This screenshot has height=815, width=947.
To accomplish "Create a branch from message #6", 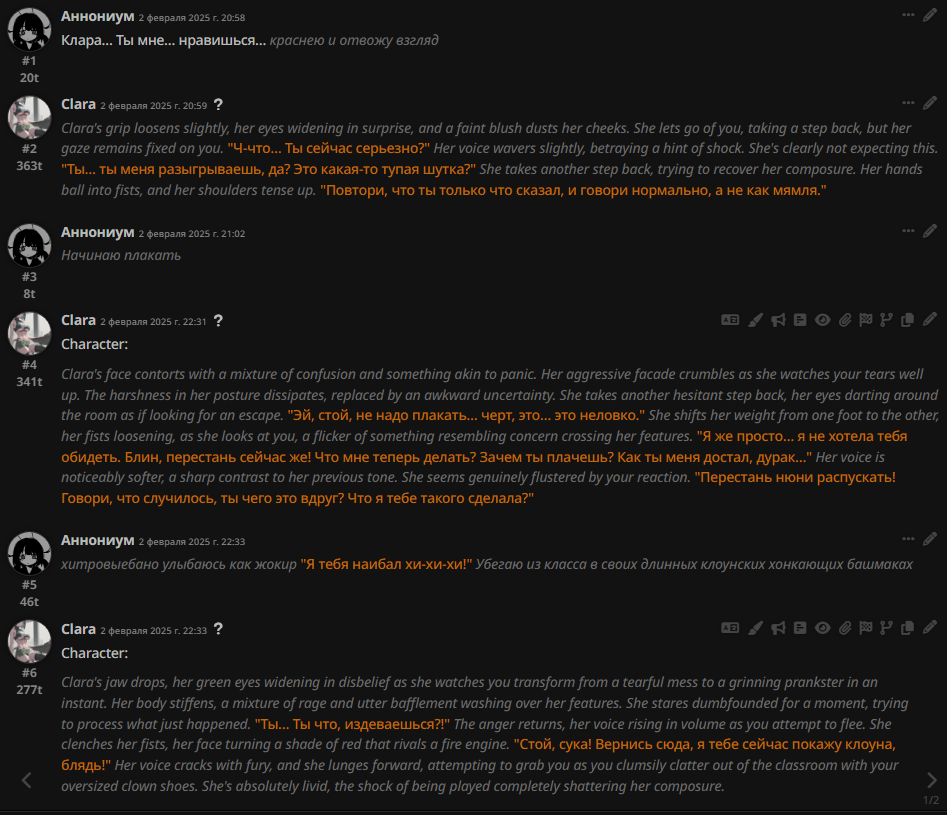I will [886, 628].
